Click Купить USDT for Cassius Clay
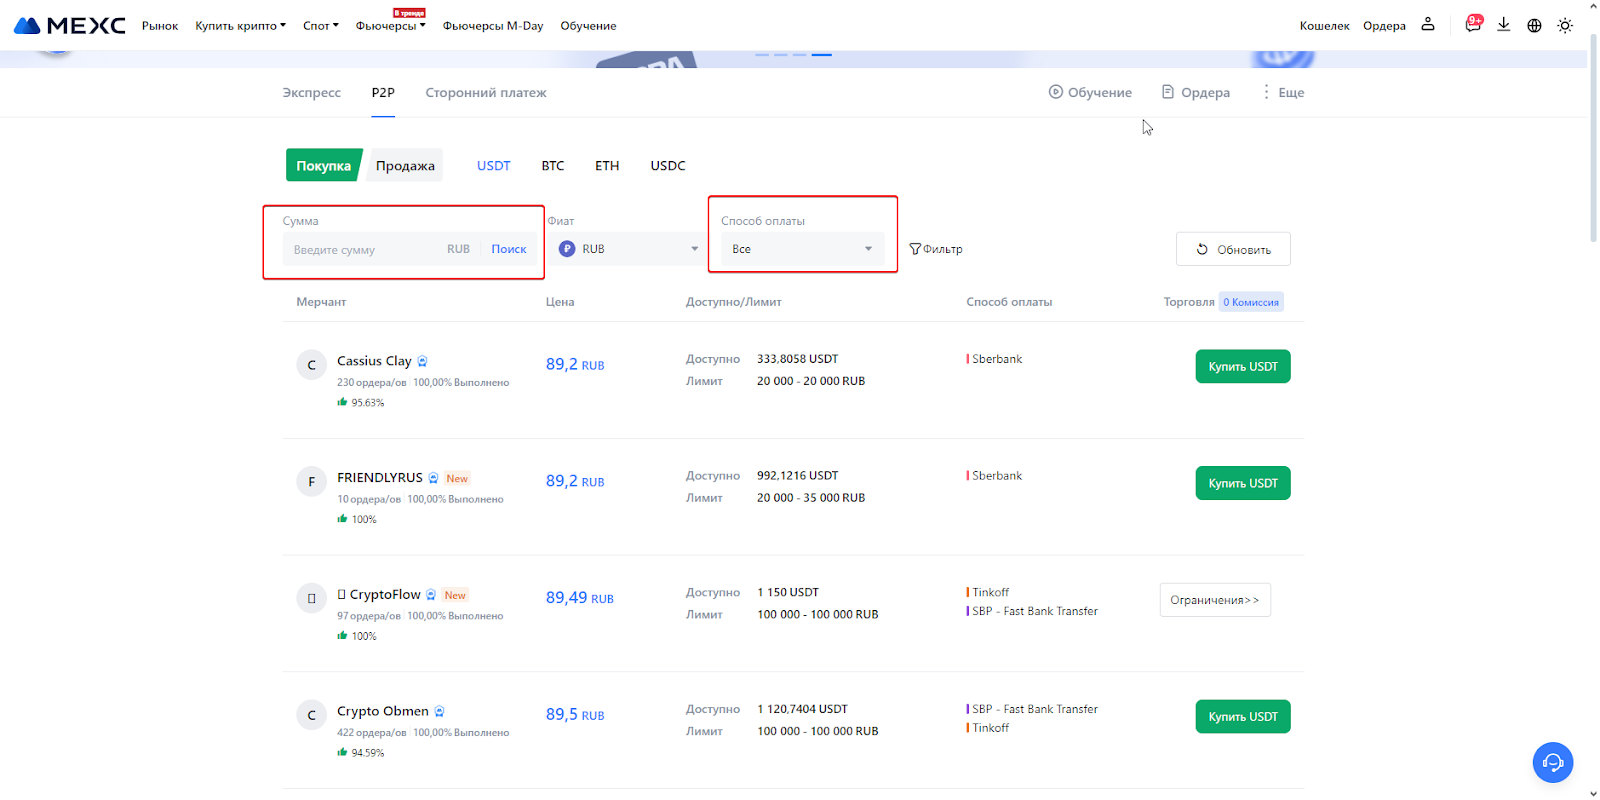This screenshot has height=800, width=1600. pos(1243,366)
